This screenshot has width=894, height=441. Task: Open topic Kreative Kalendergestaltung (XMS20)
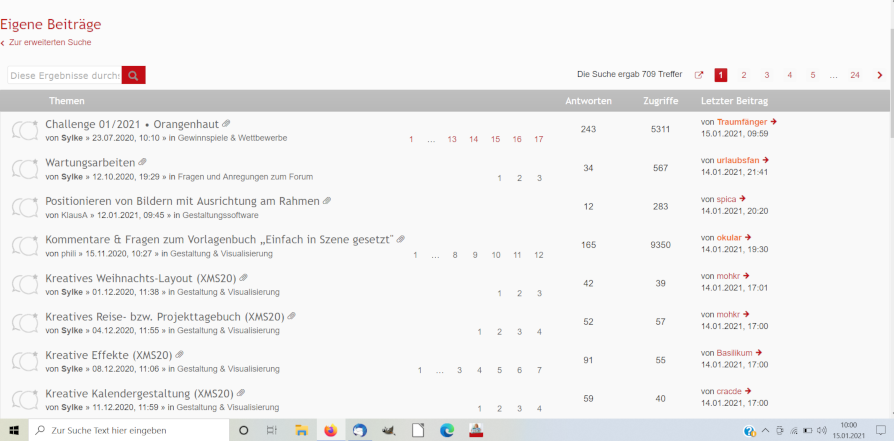point(139,393)
